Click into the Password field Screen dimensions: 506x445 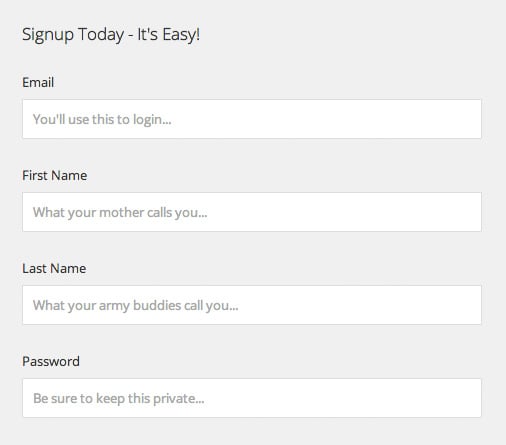click(x=252, y=398)
